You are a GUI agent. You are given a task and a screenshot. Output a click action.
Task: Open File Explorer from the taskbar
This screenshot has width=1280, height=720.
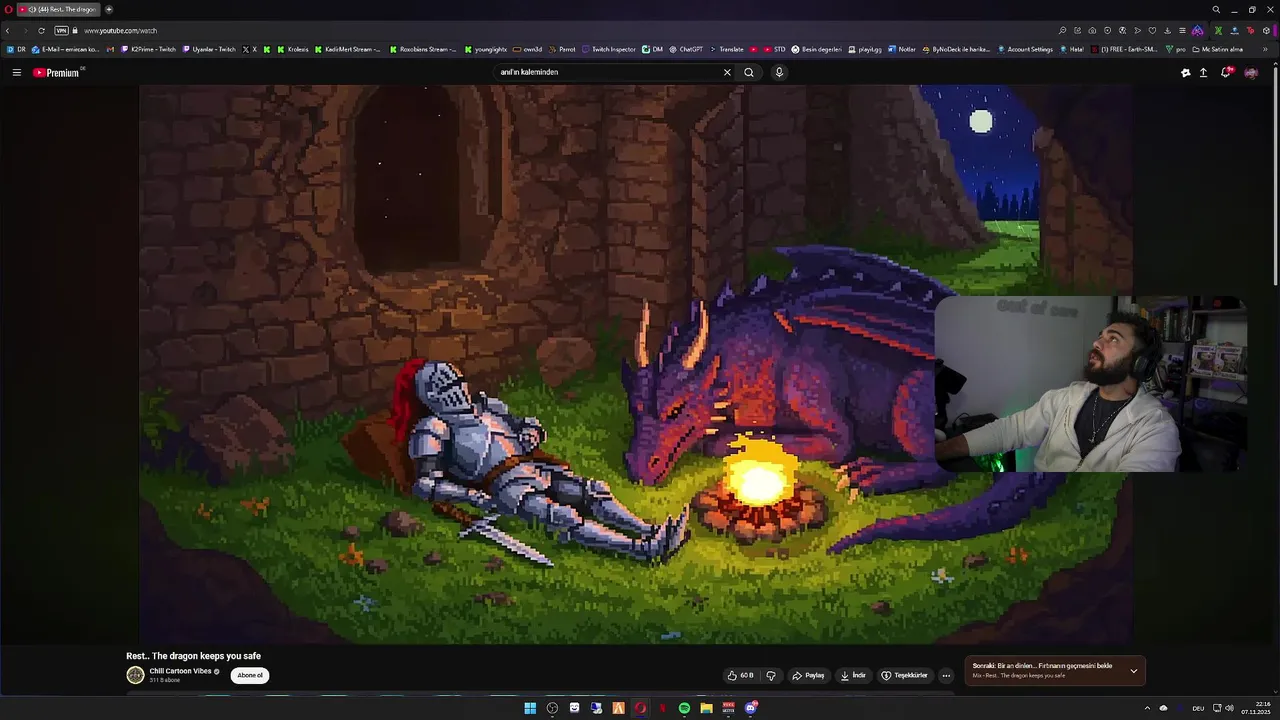pyautogui.click(x=706, y=708)
